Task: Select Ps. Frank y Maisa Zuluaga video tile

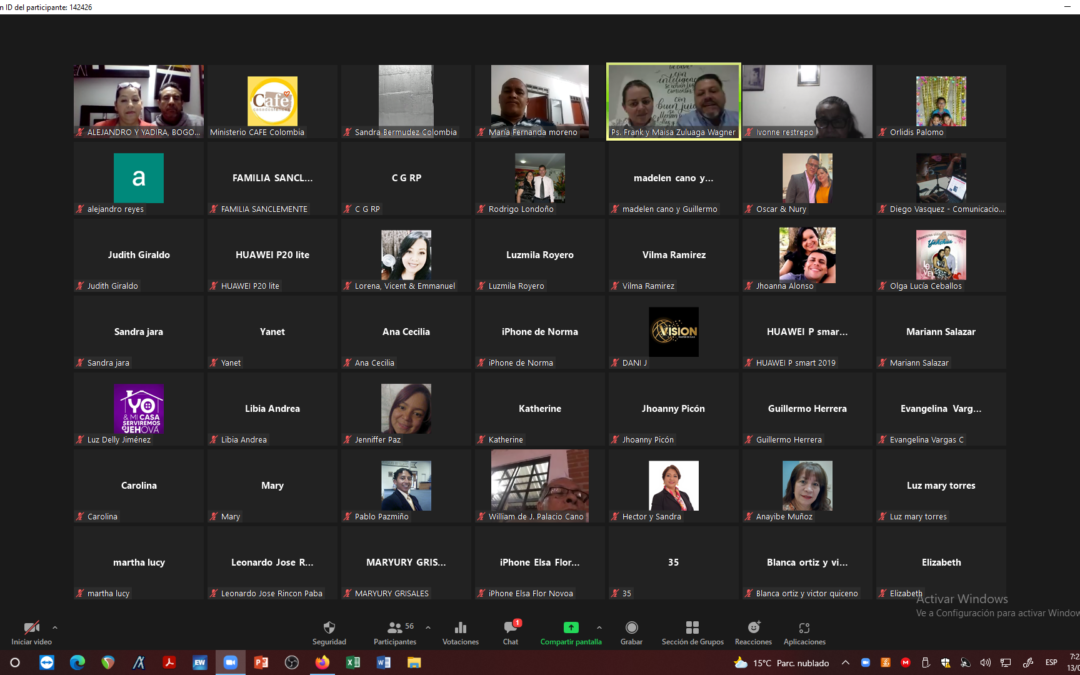Action: (x=673, y=101)
